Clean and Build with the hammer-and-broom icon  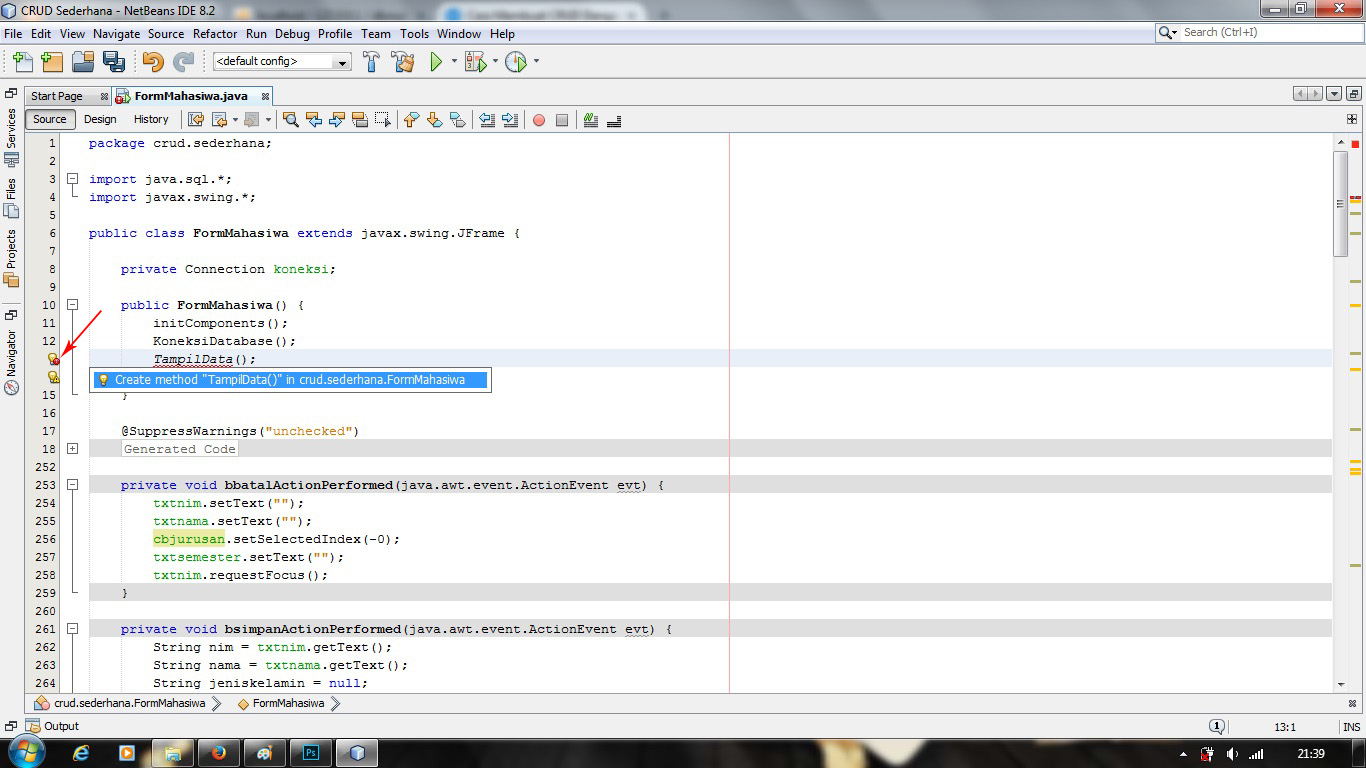pos(403,62)
